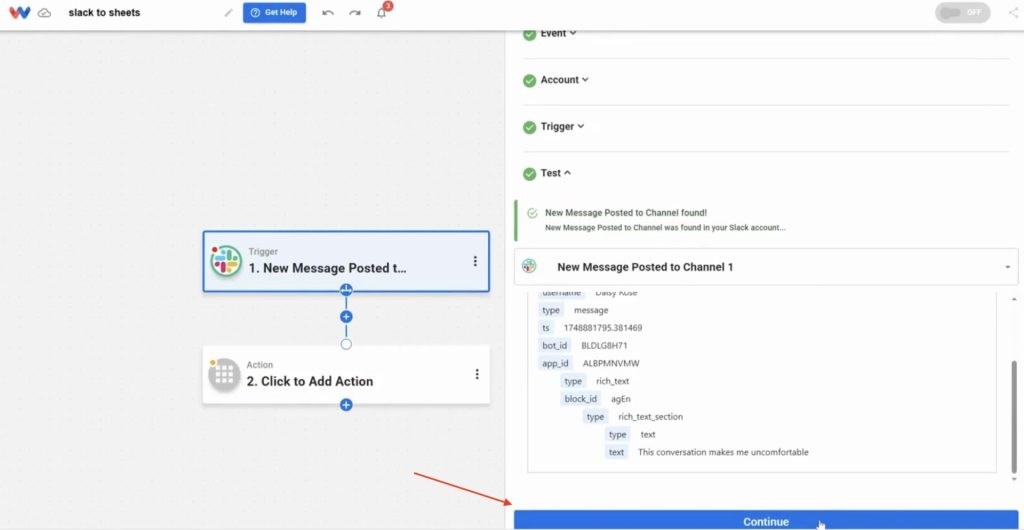This screenshot has width=1024, height=530.
Task: Expand the Trigger section
Action: click(x=562, y=126)
